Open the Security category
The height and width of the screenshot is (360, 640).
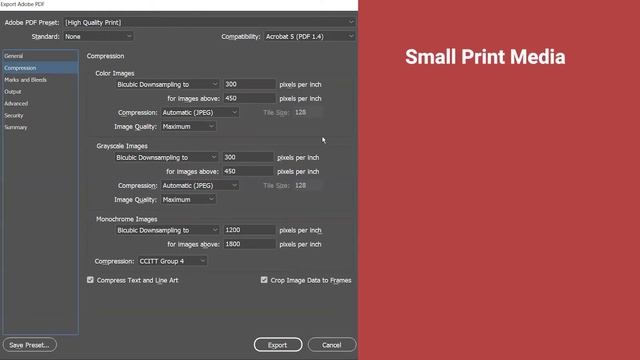click(40, 115)
